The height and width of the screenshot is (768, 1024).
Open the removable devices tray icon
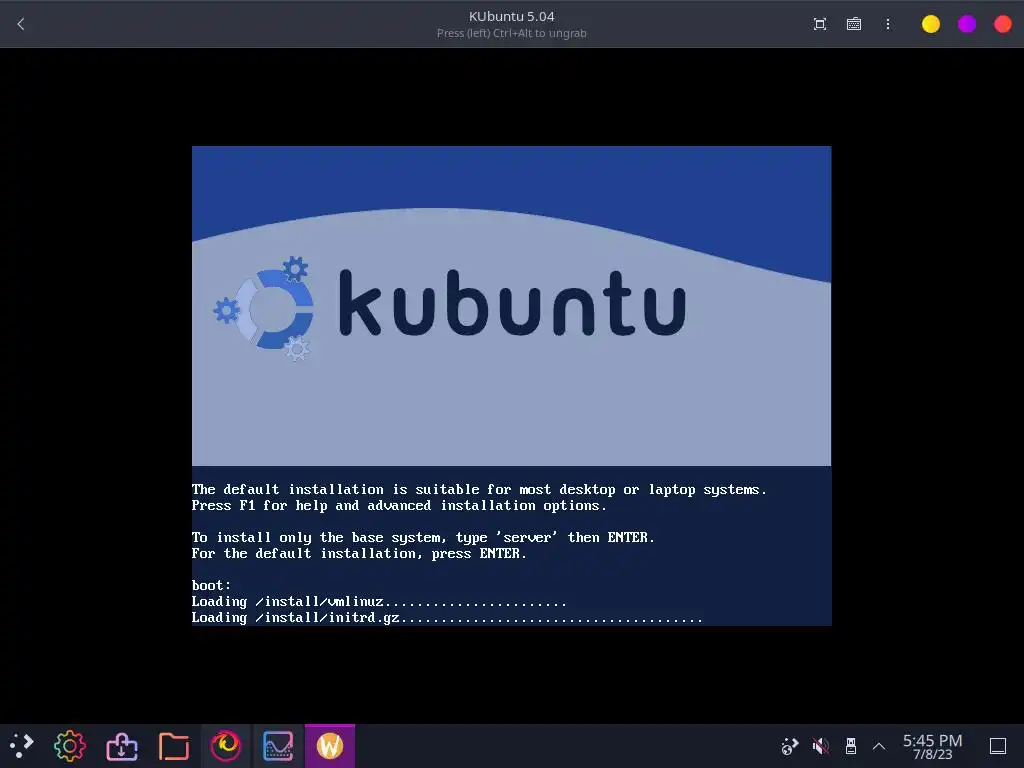point(850,746)
